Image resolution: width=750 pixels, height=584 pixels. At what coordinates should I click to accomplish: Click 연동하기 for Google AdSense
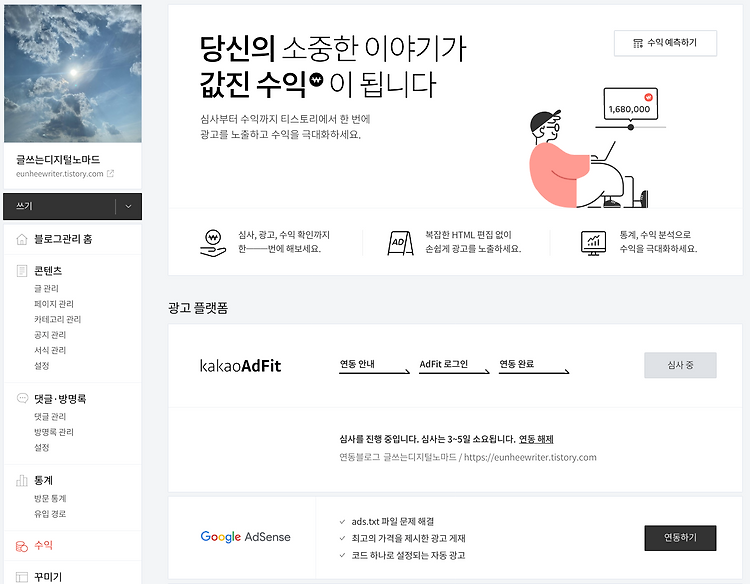pyautogui.click(x=680, y=538)
